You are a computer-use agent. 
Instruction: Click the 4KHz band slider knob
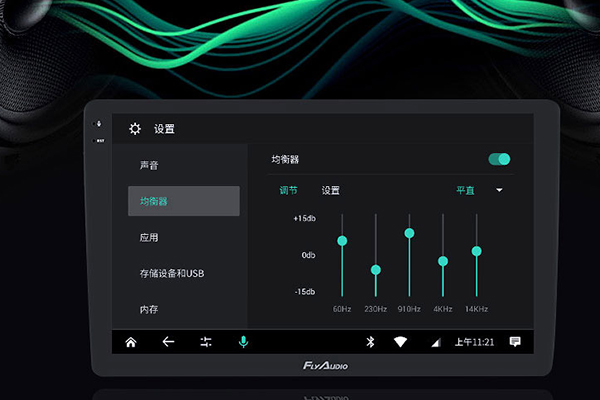443,261
